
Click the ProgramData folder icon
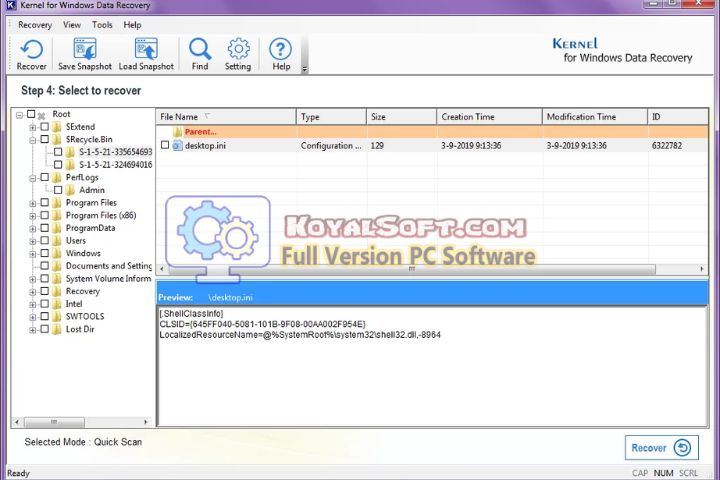(x=56, y=228)
